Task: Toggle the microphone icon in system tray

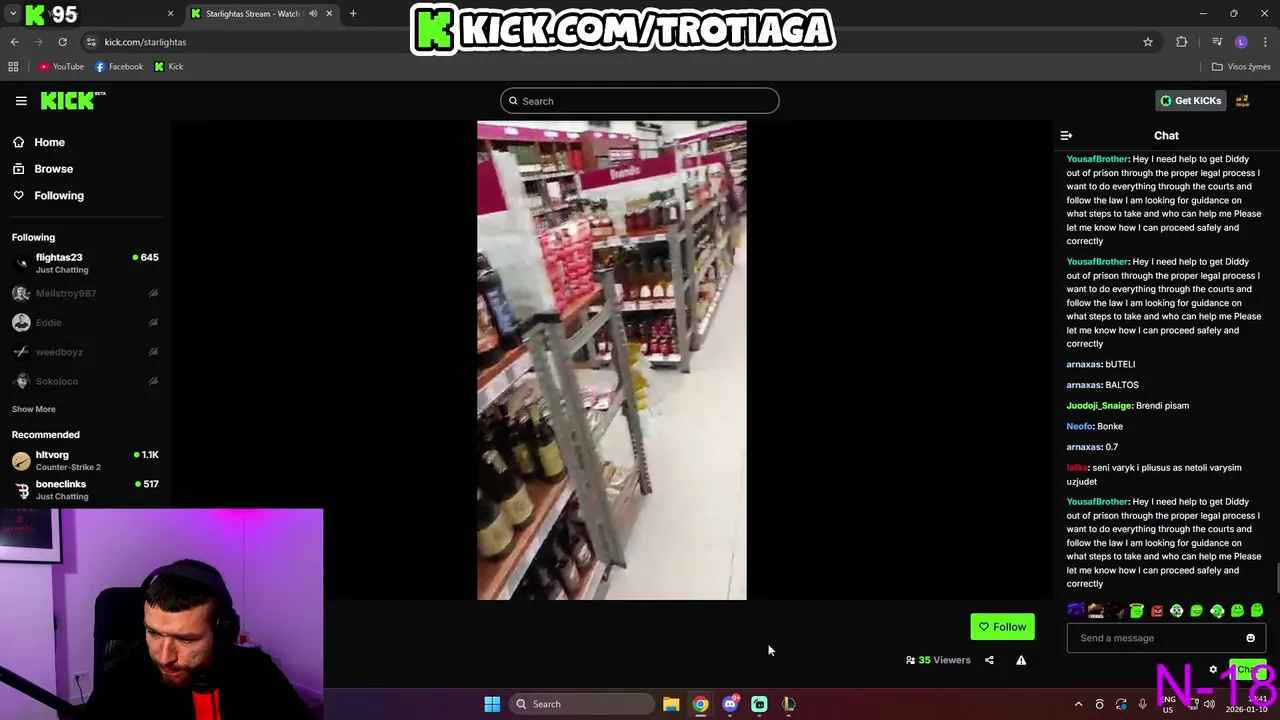Action: point(1142,704)
